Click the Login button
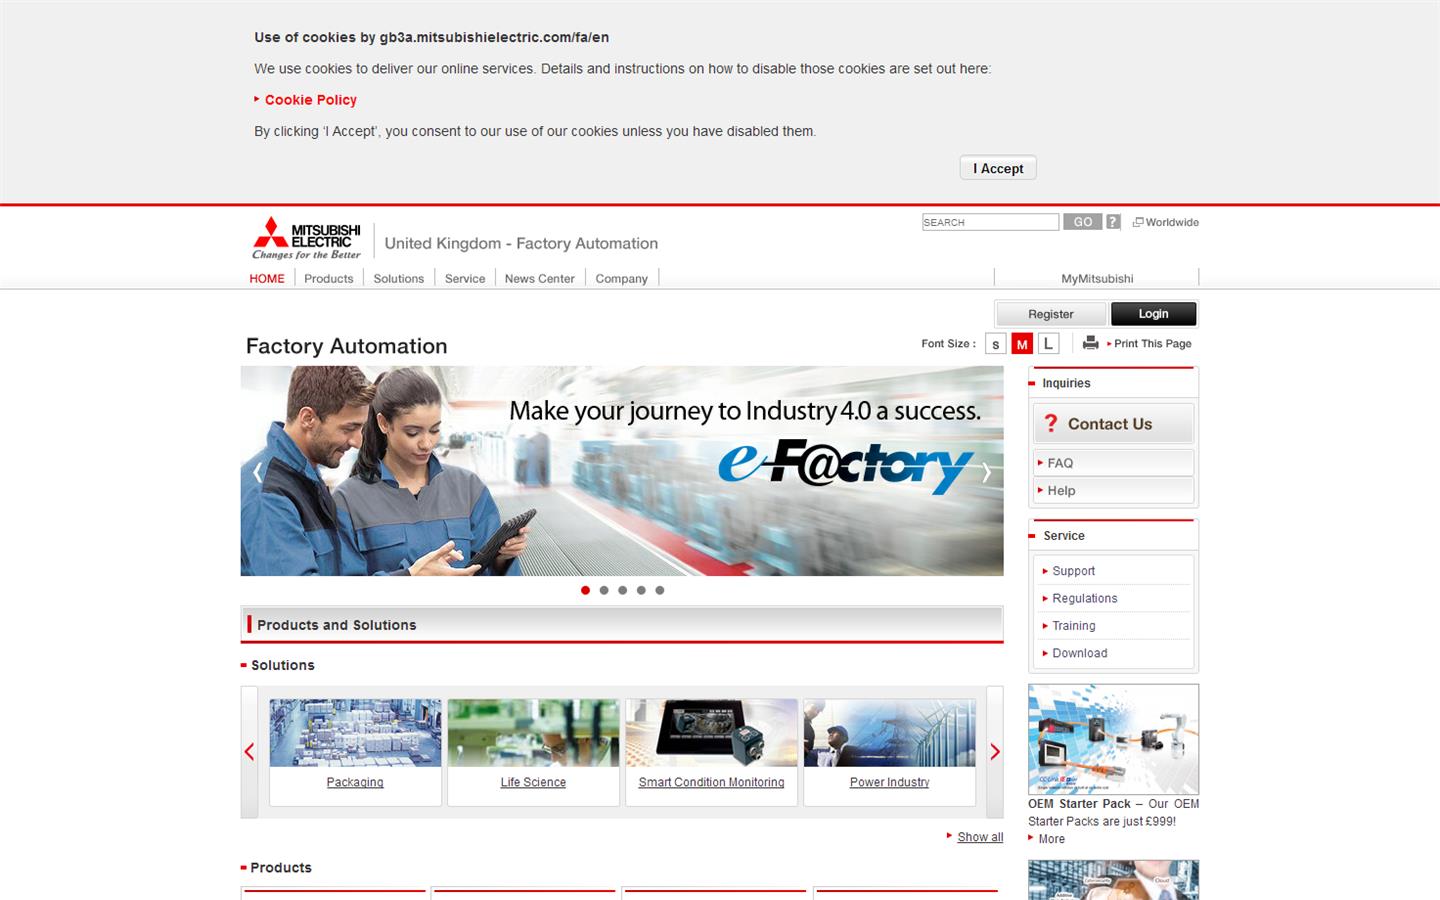The image size is (1440, 900). coord(1153,314)
